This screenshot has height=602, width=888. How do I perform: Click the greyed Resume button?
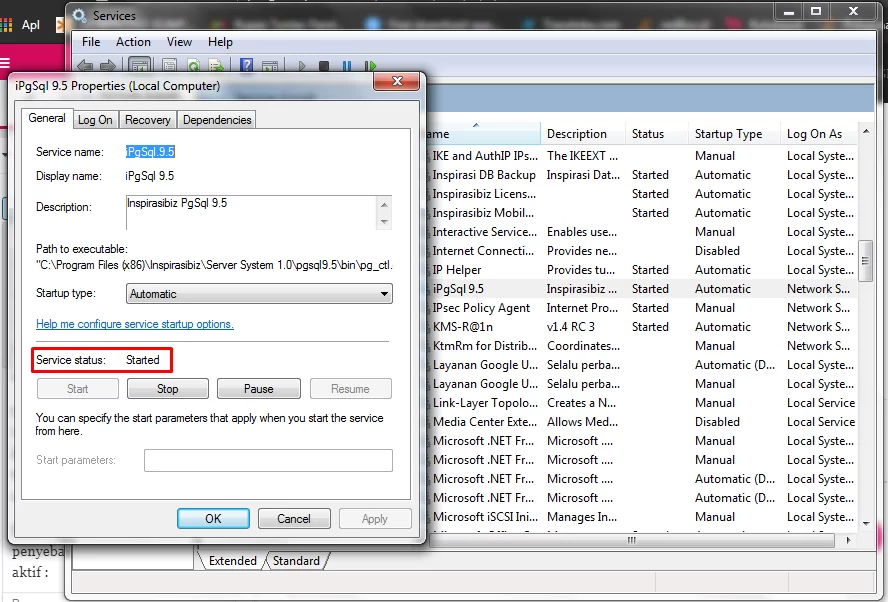(350, 388)
